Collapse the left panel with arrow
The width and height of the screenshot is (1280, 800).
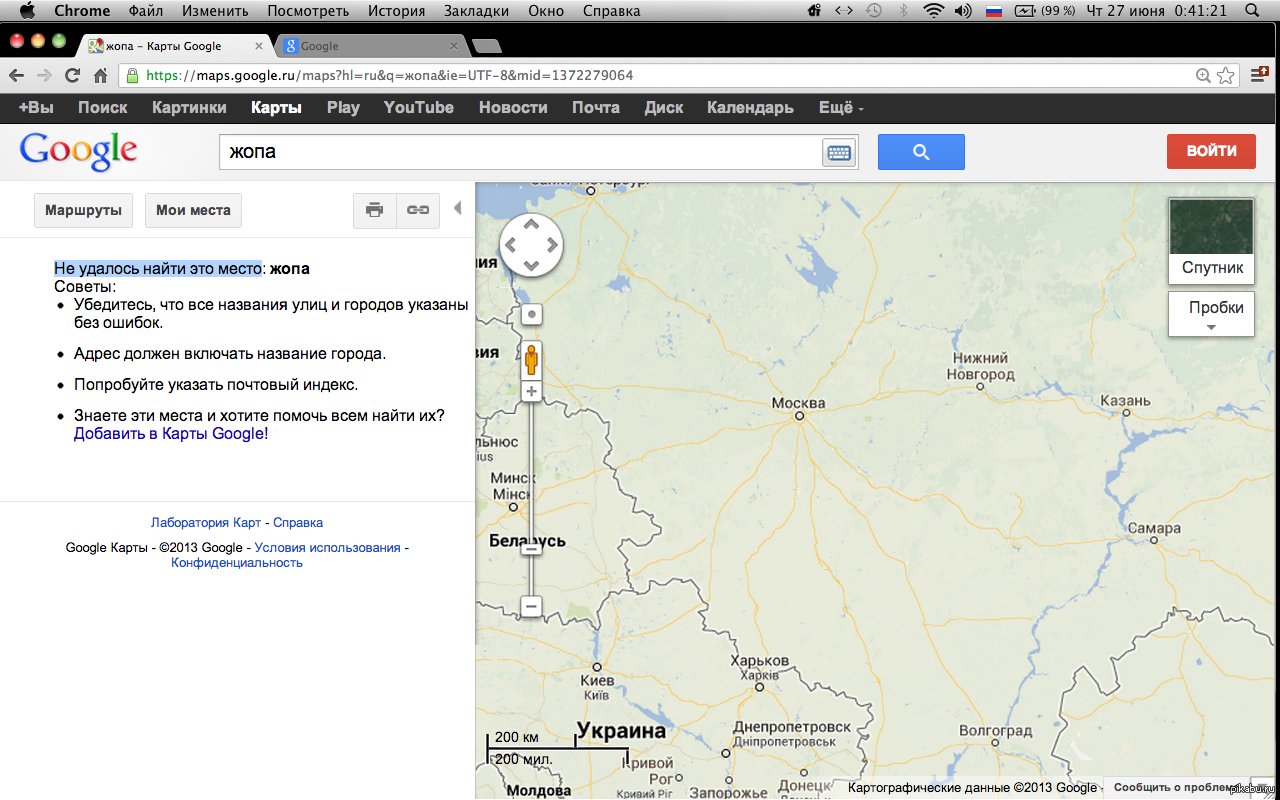[457, 208]
